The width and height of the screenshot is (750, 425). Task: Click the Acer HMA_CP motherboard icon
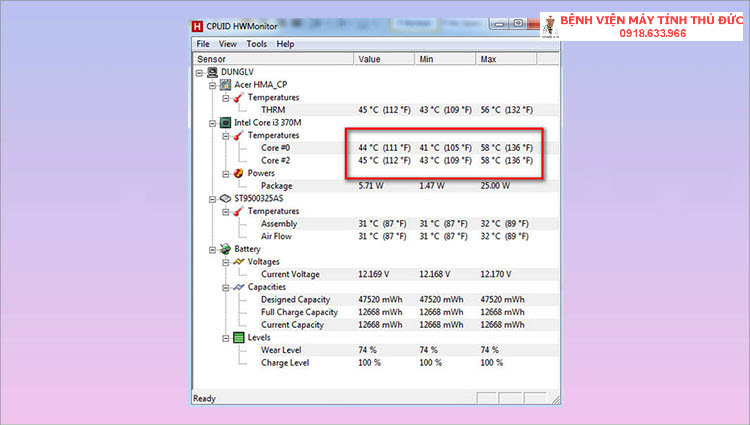click(x=225, y=85)
